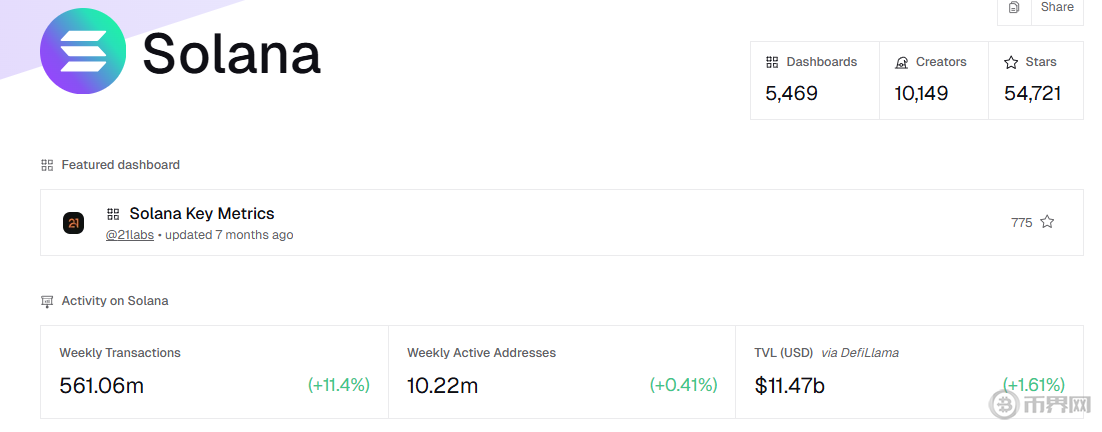Screen dimensions: 1102x432
Task: Click the 54,721 Stars count
Action: click(x=1032, y=94)
